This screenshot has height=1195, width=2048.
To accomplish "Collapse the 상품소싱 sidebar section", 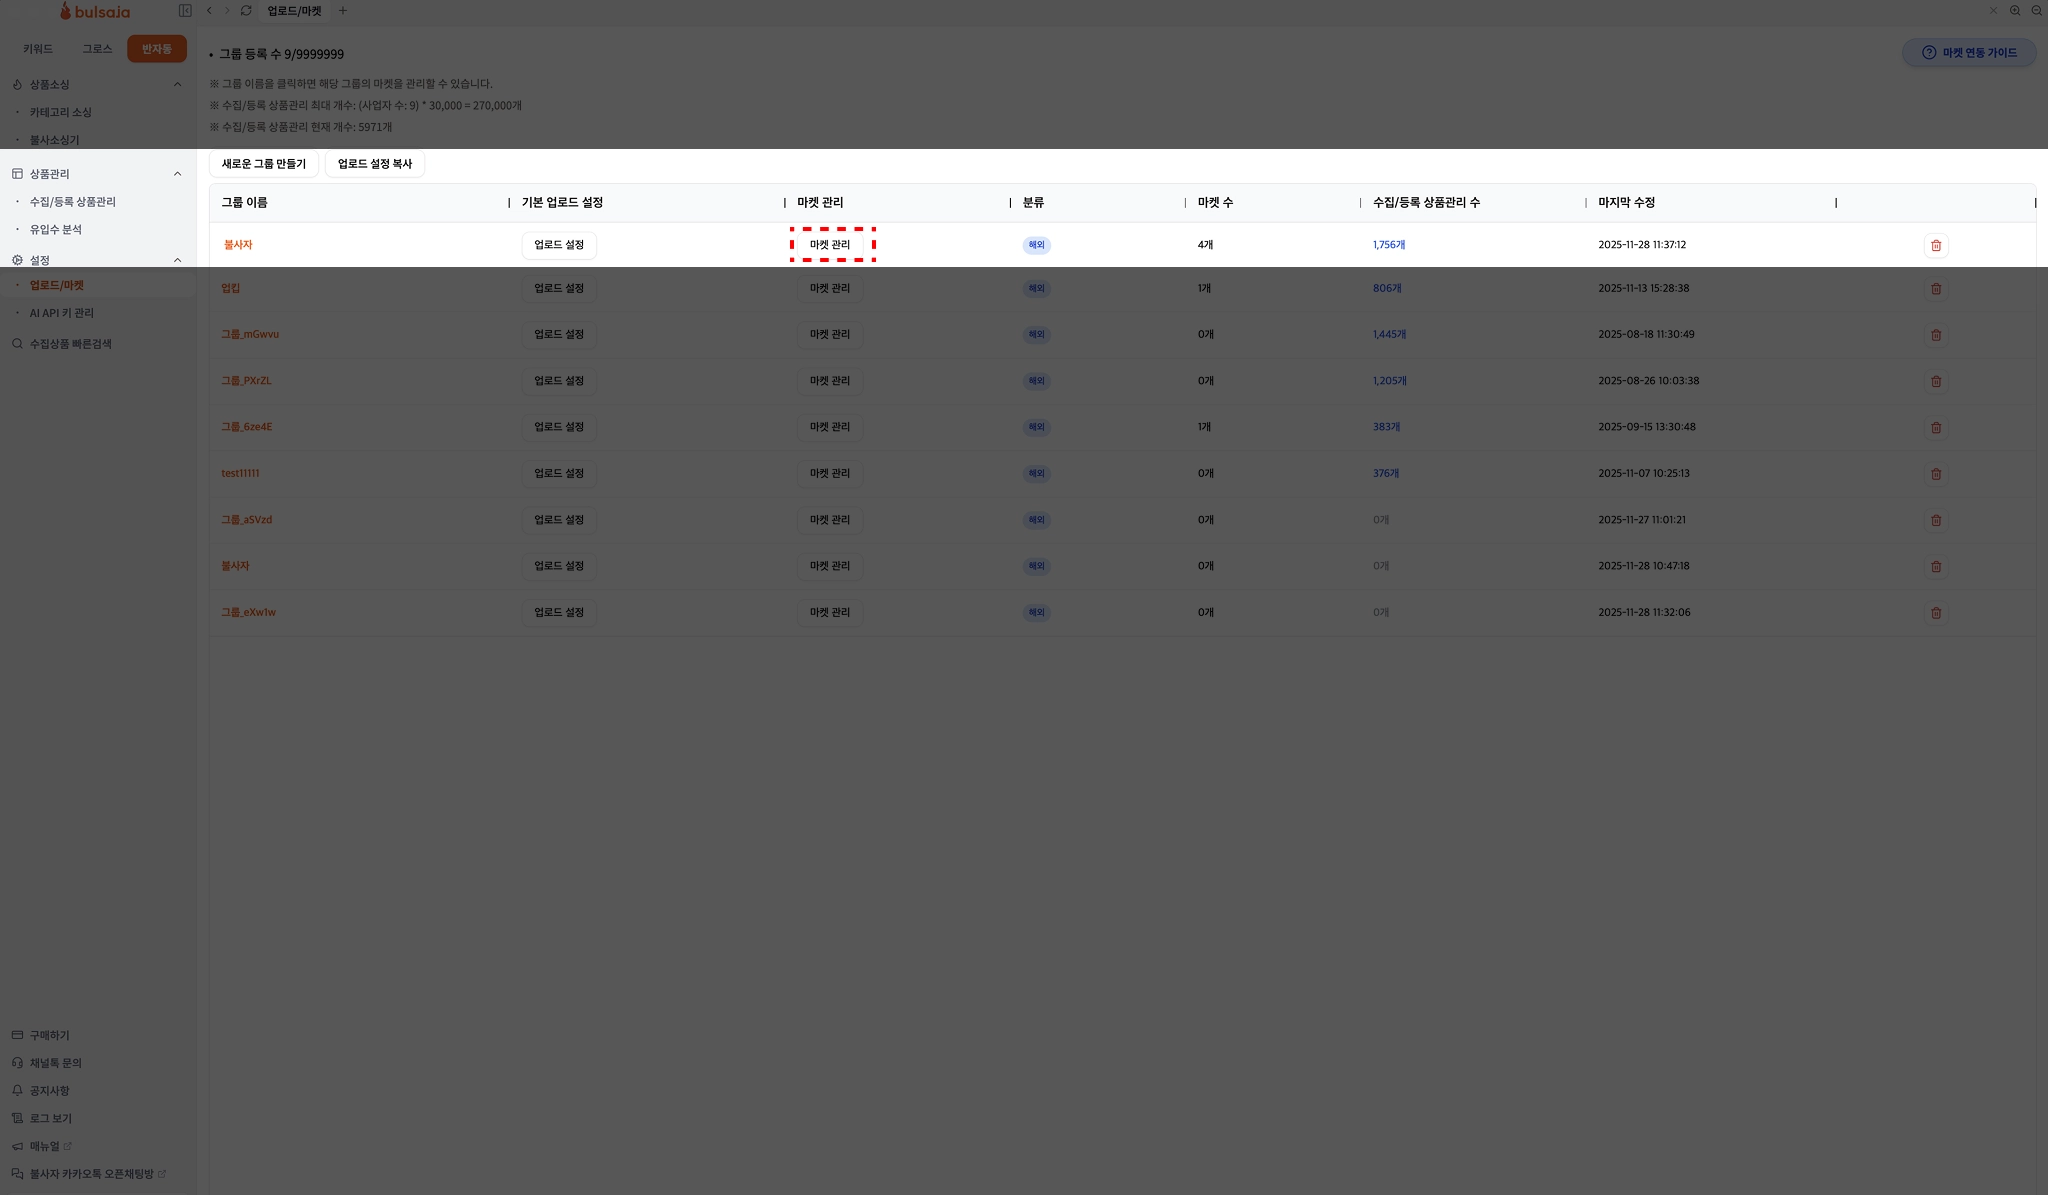I will (x=178, y=85).
